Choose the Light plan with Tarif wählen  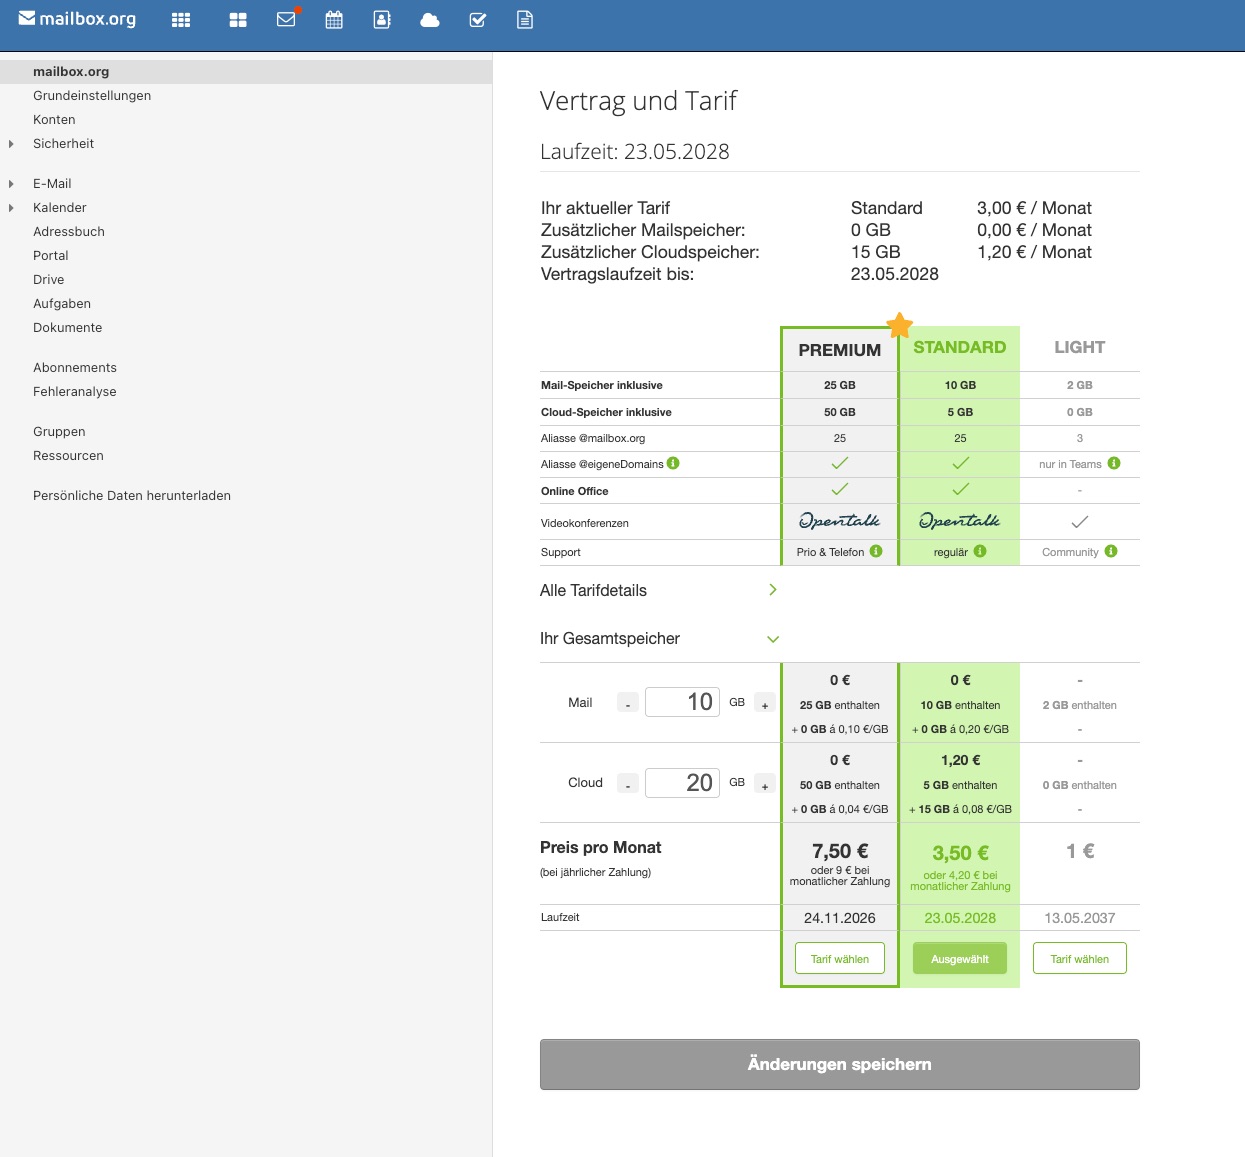pyautogui.click(x=1080, y=958)
